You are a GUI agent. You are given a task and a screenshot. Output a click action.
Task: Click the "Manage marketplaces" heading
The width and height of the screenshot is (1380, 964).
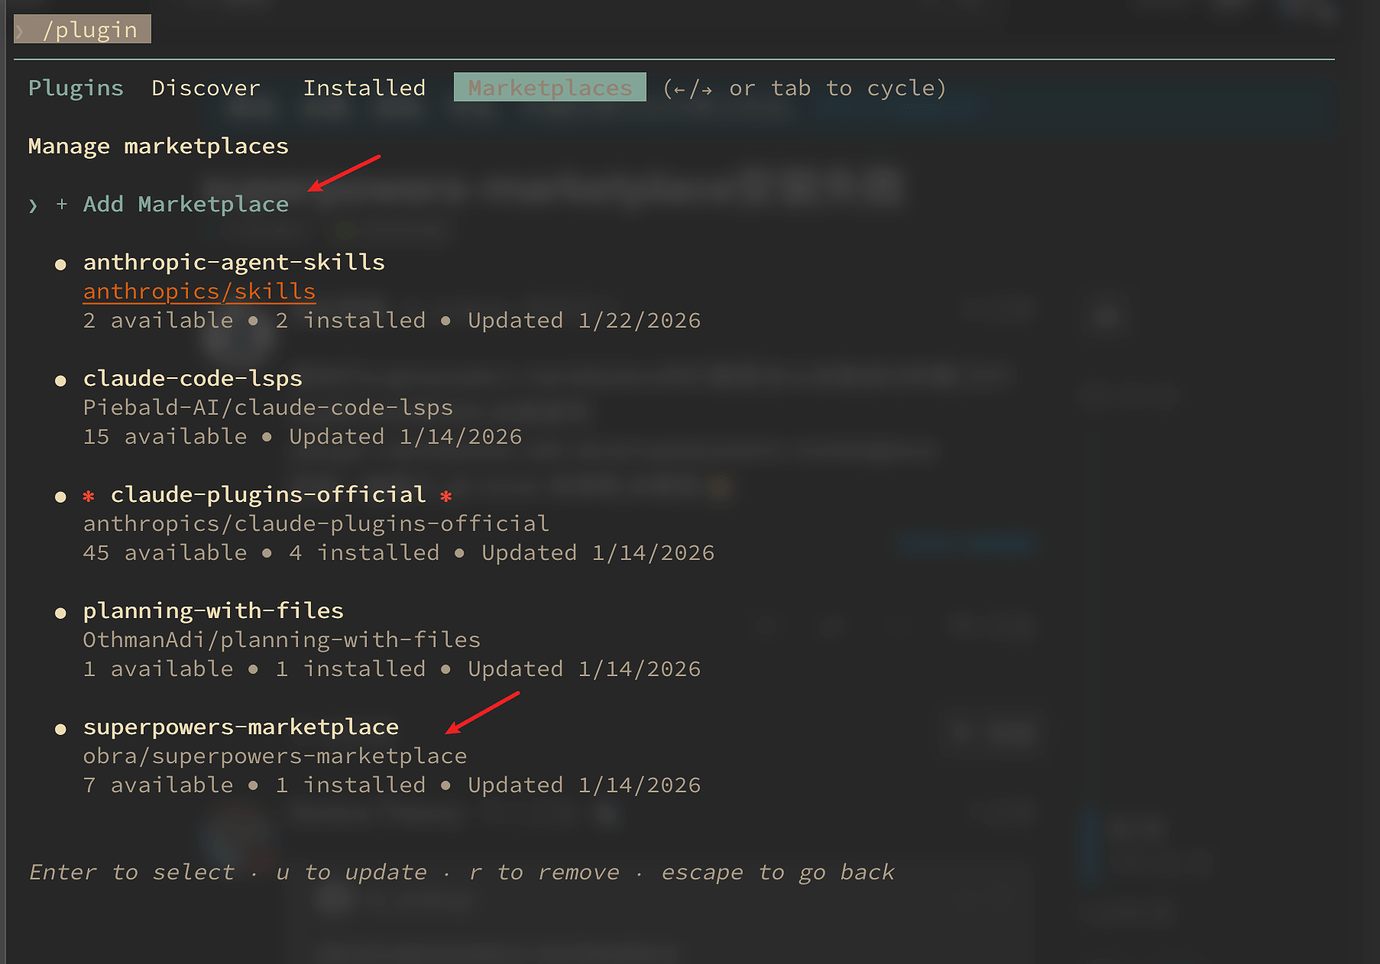[x=158, y=146]
